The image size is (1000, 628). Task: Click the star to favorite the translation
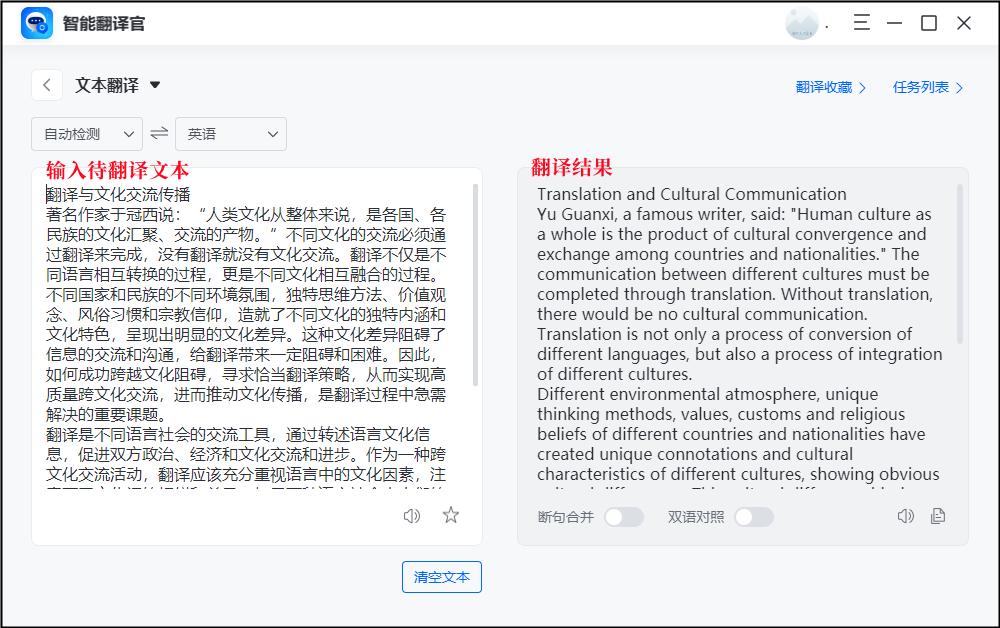tap(450, 516)
